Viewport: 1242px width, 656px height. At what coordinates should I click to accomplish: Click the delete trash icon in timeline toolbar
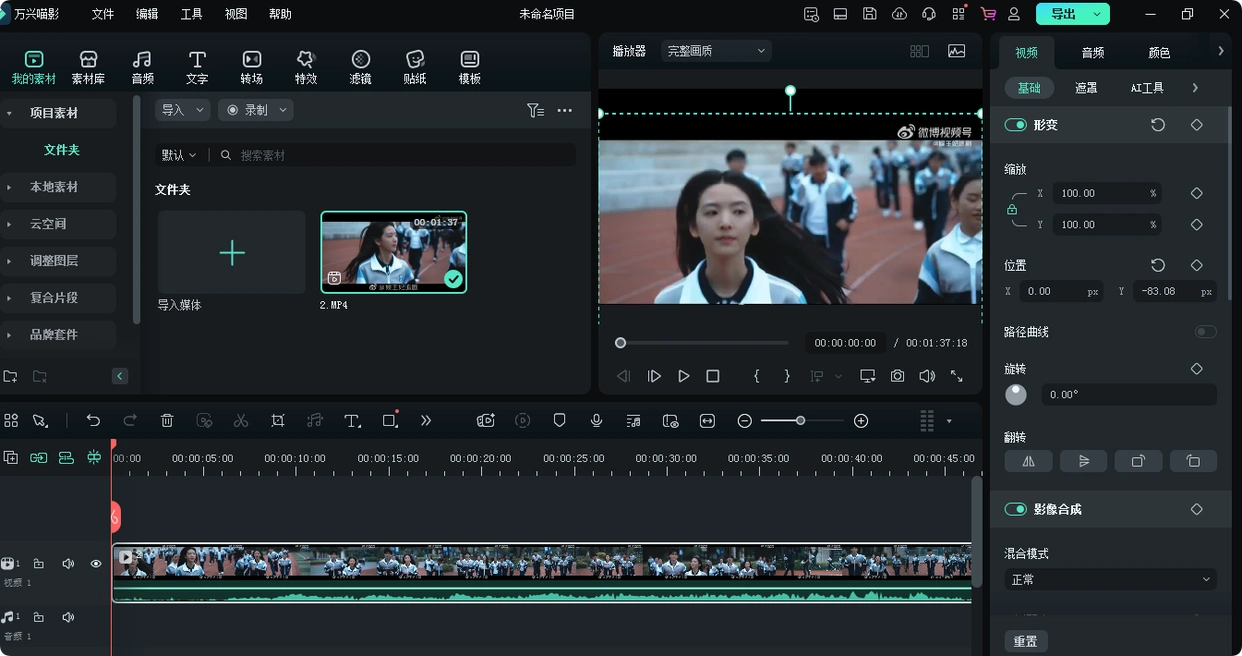(167, 421)
